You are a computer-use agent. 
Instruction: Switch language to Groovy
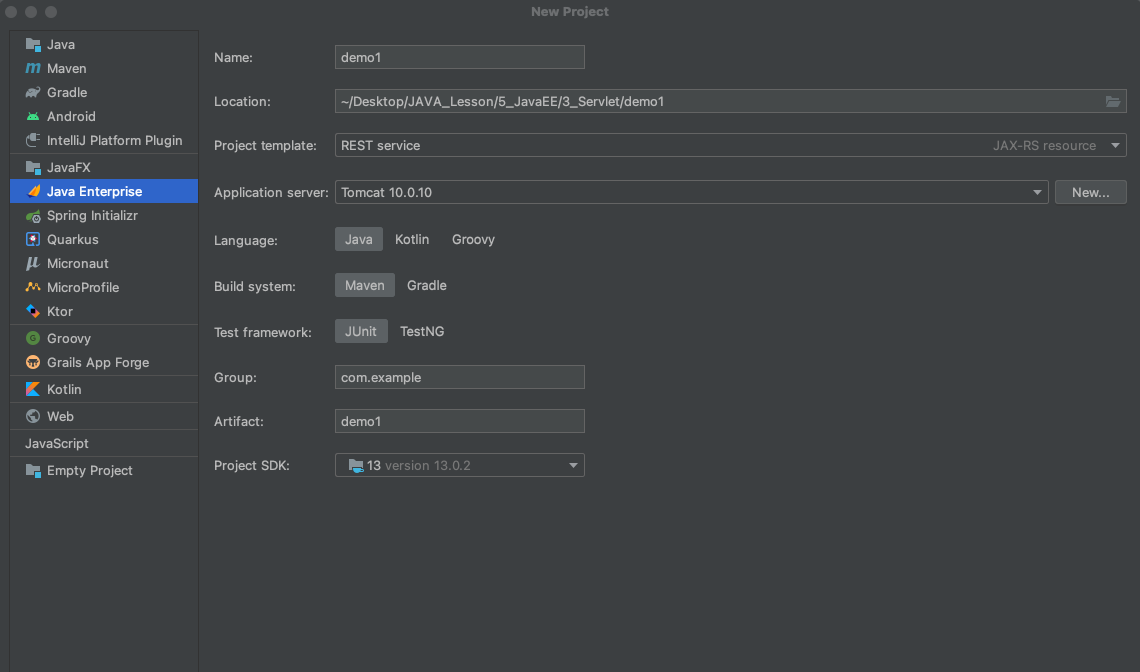473,239
